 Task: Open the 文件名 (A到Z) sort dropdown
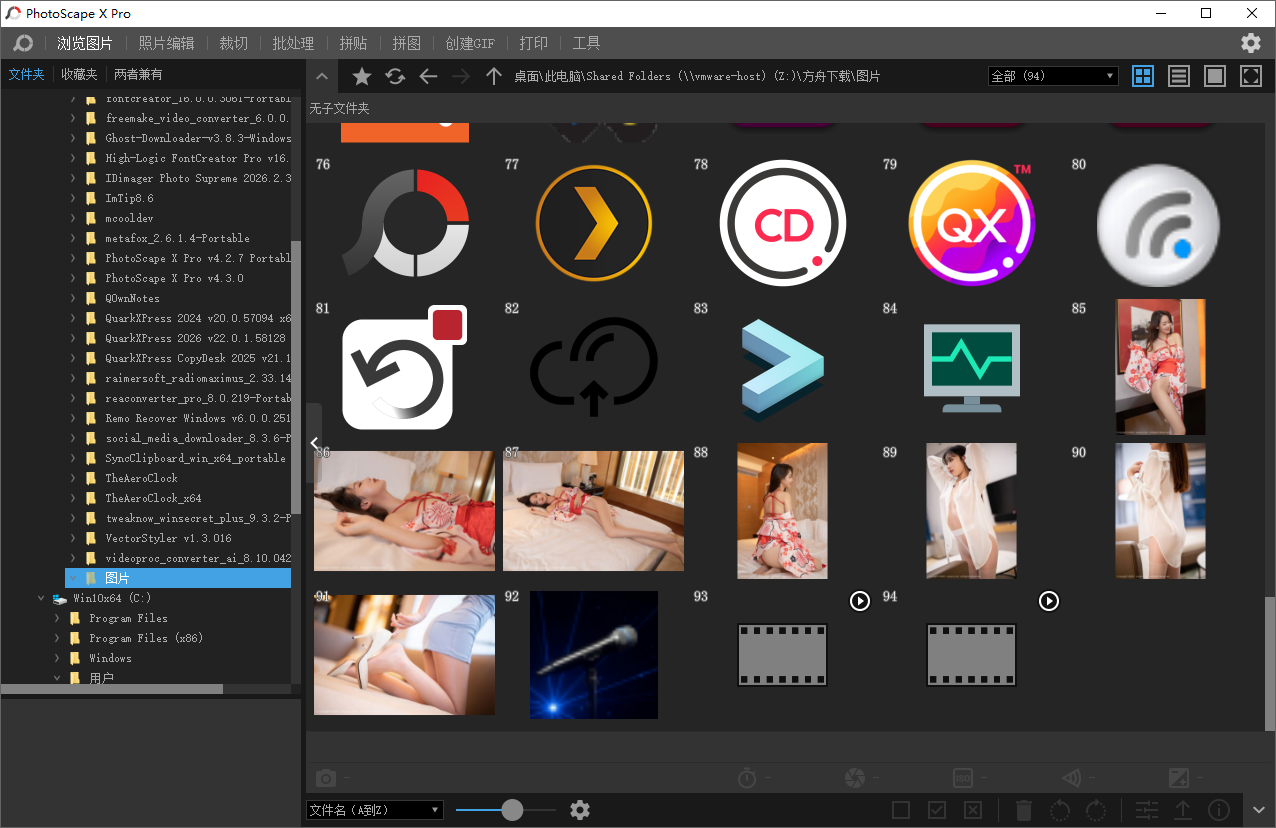[375, 810]
